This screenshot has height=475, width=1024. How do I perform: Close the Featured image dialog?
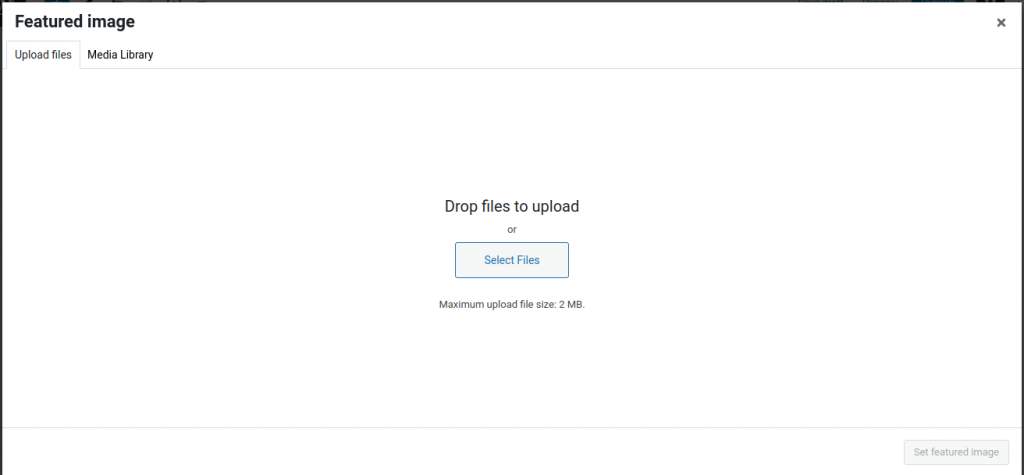(1000, 23)
